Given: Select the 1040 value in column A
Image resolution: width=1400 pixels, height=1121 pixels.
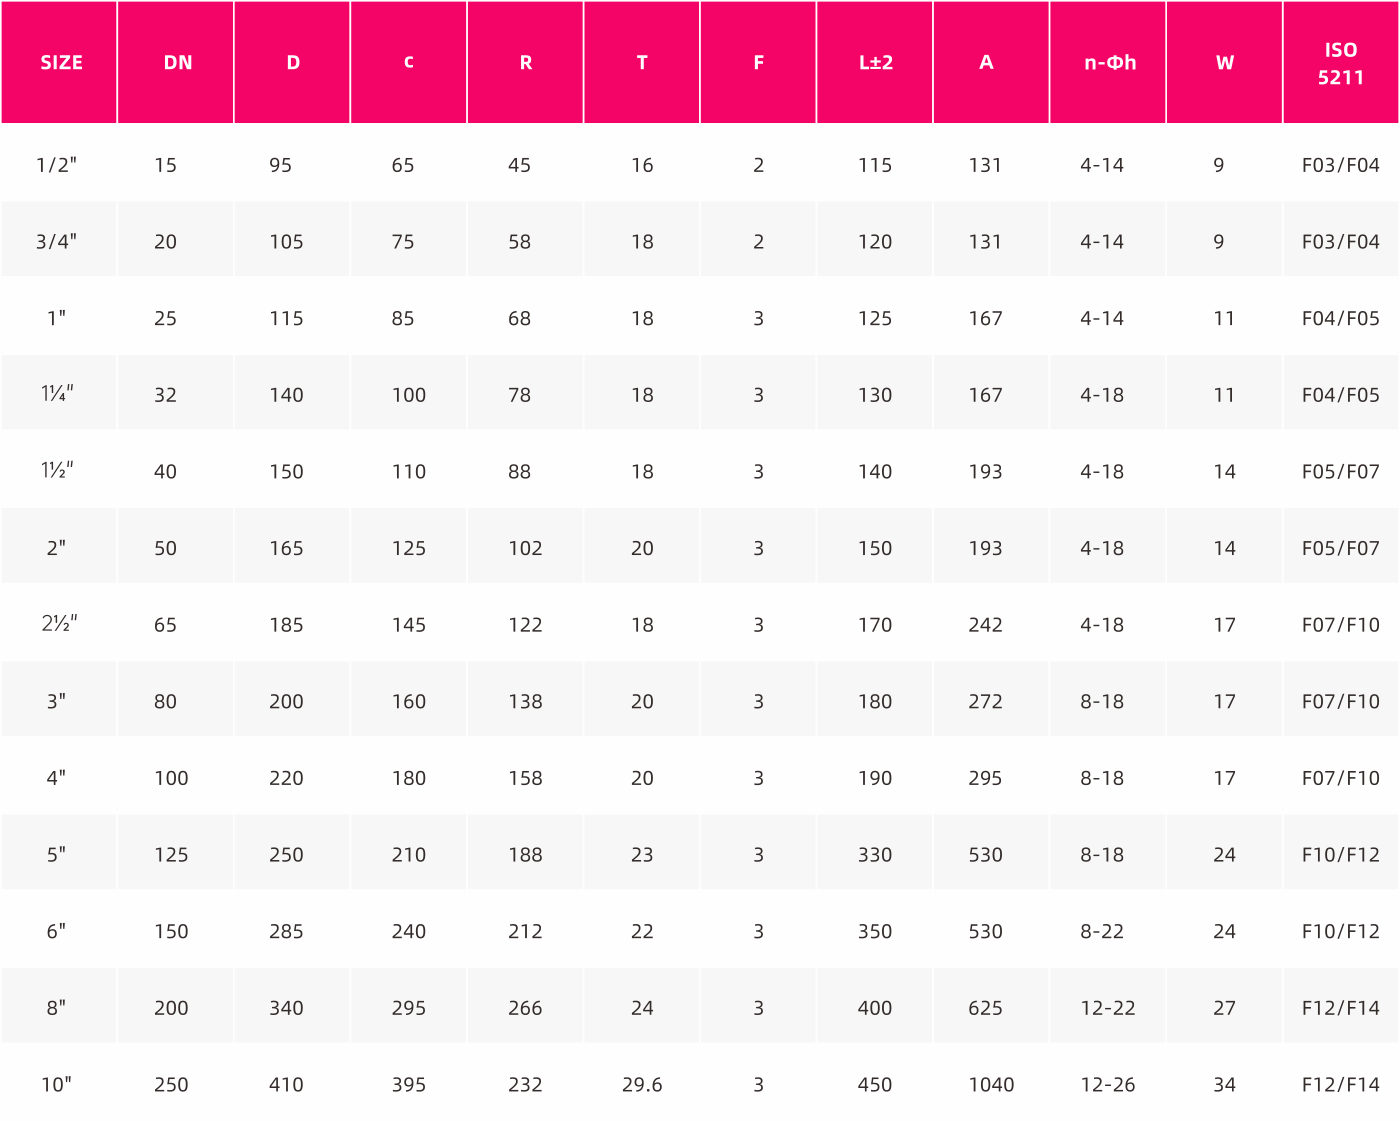Looking at the screenshot, I should pos(991,1085).
